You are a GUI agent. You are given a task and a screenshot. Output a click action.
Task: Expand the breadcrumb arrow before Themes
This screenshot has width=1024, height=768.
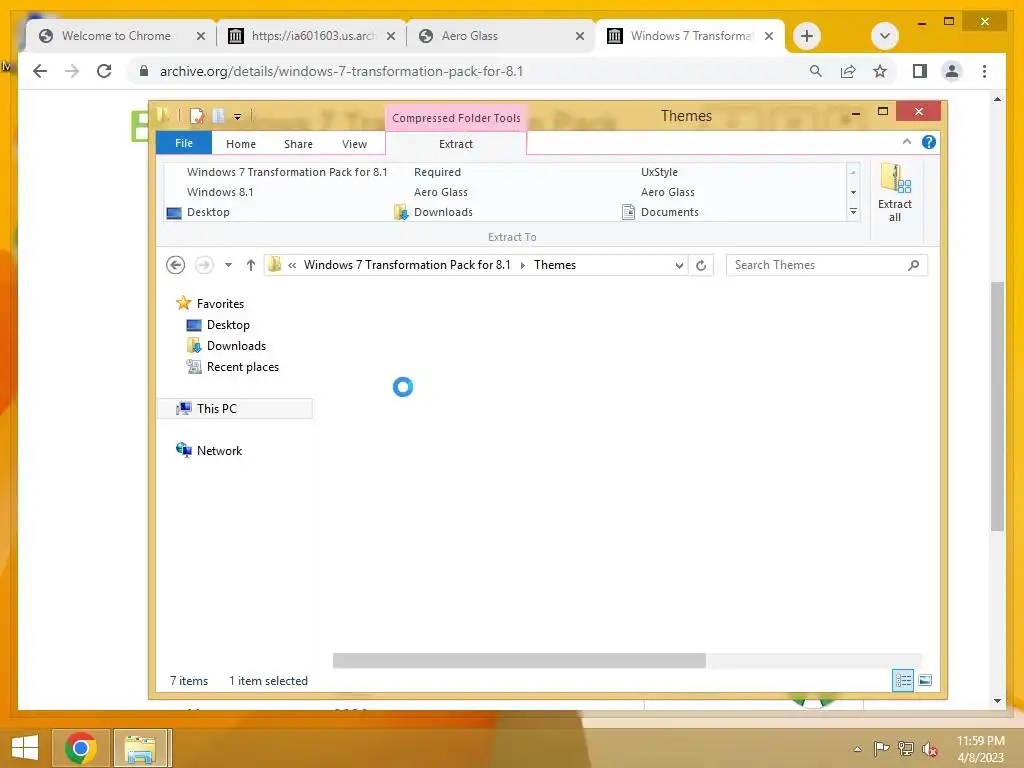tap(522, 265)
